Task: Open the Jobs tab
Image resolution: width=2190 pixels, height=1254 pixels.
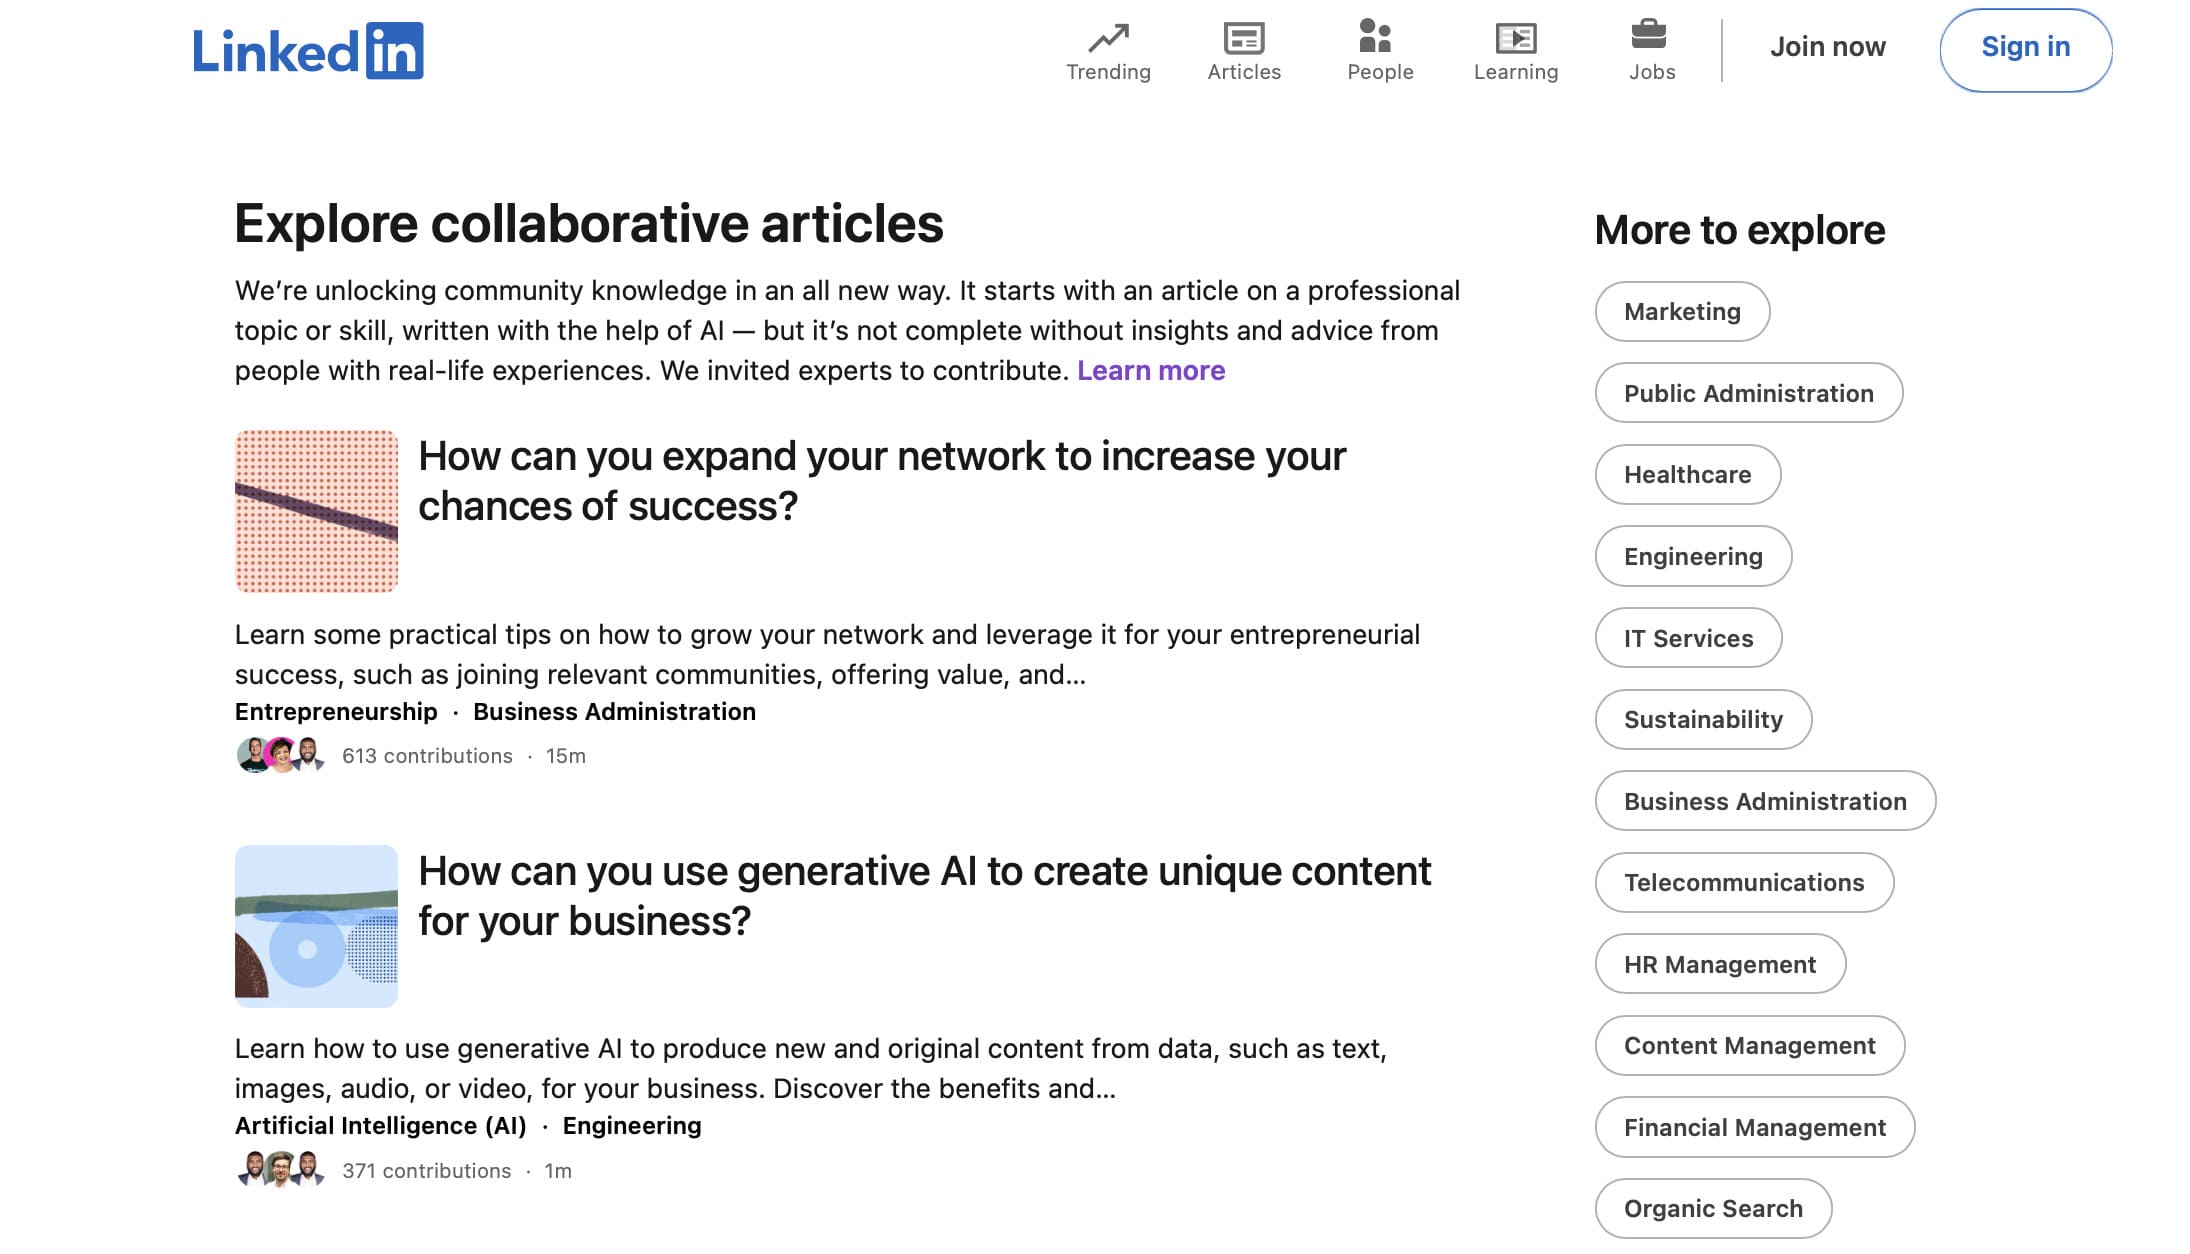Action: pyautogui.click(x=1652, y=50)
